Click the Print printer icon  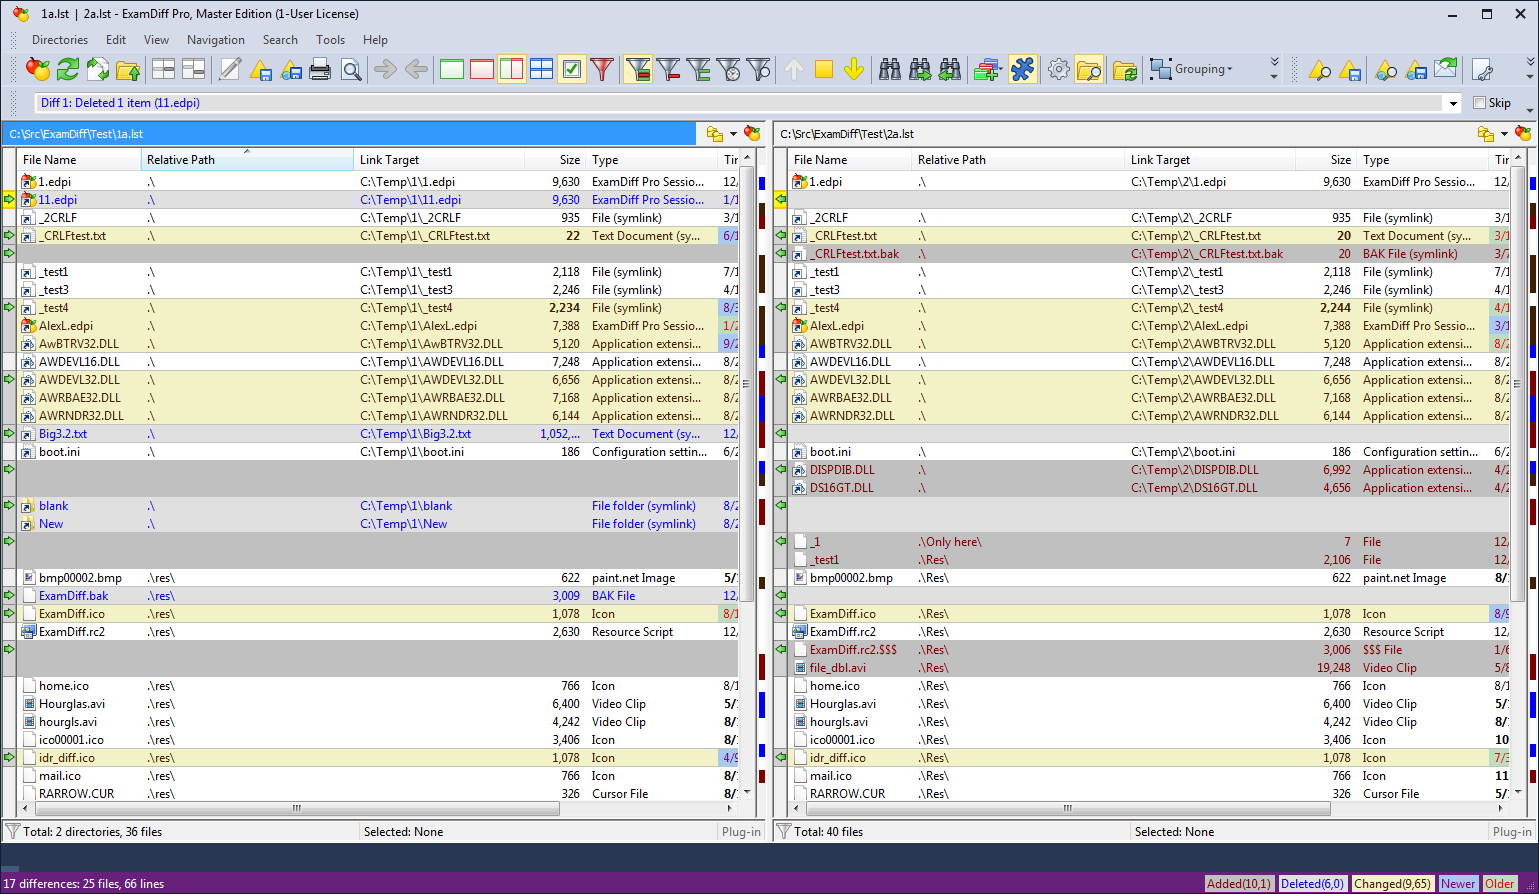tap(320, 69)
